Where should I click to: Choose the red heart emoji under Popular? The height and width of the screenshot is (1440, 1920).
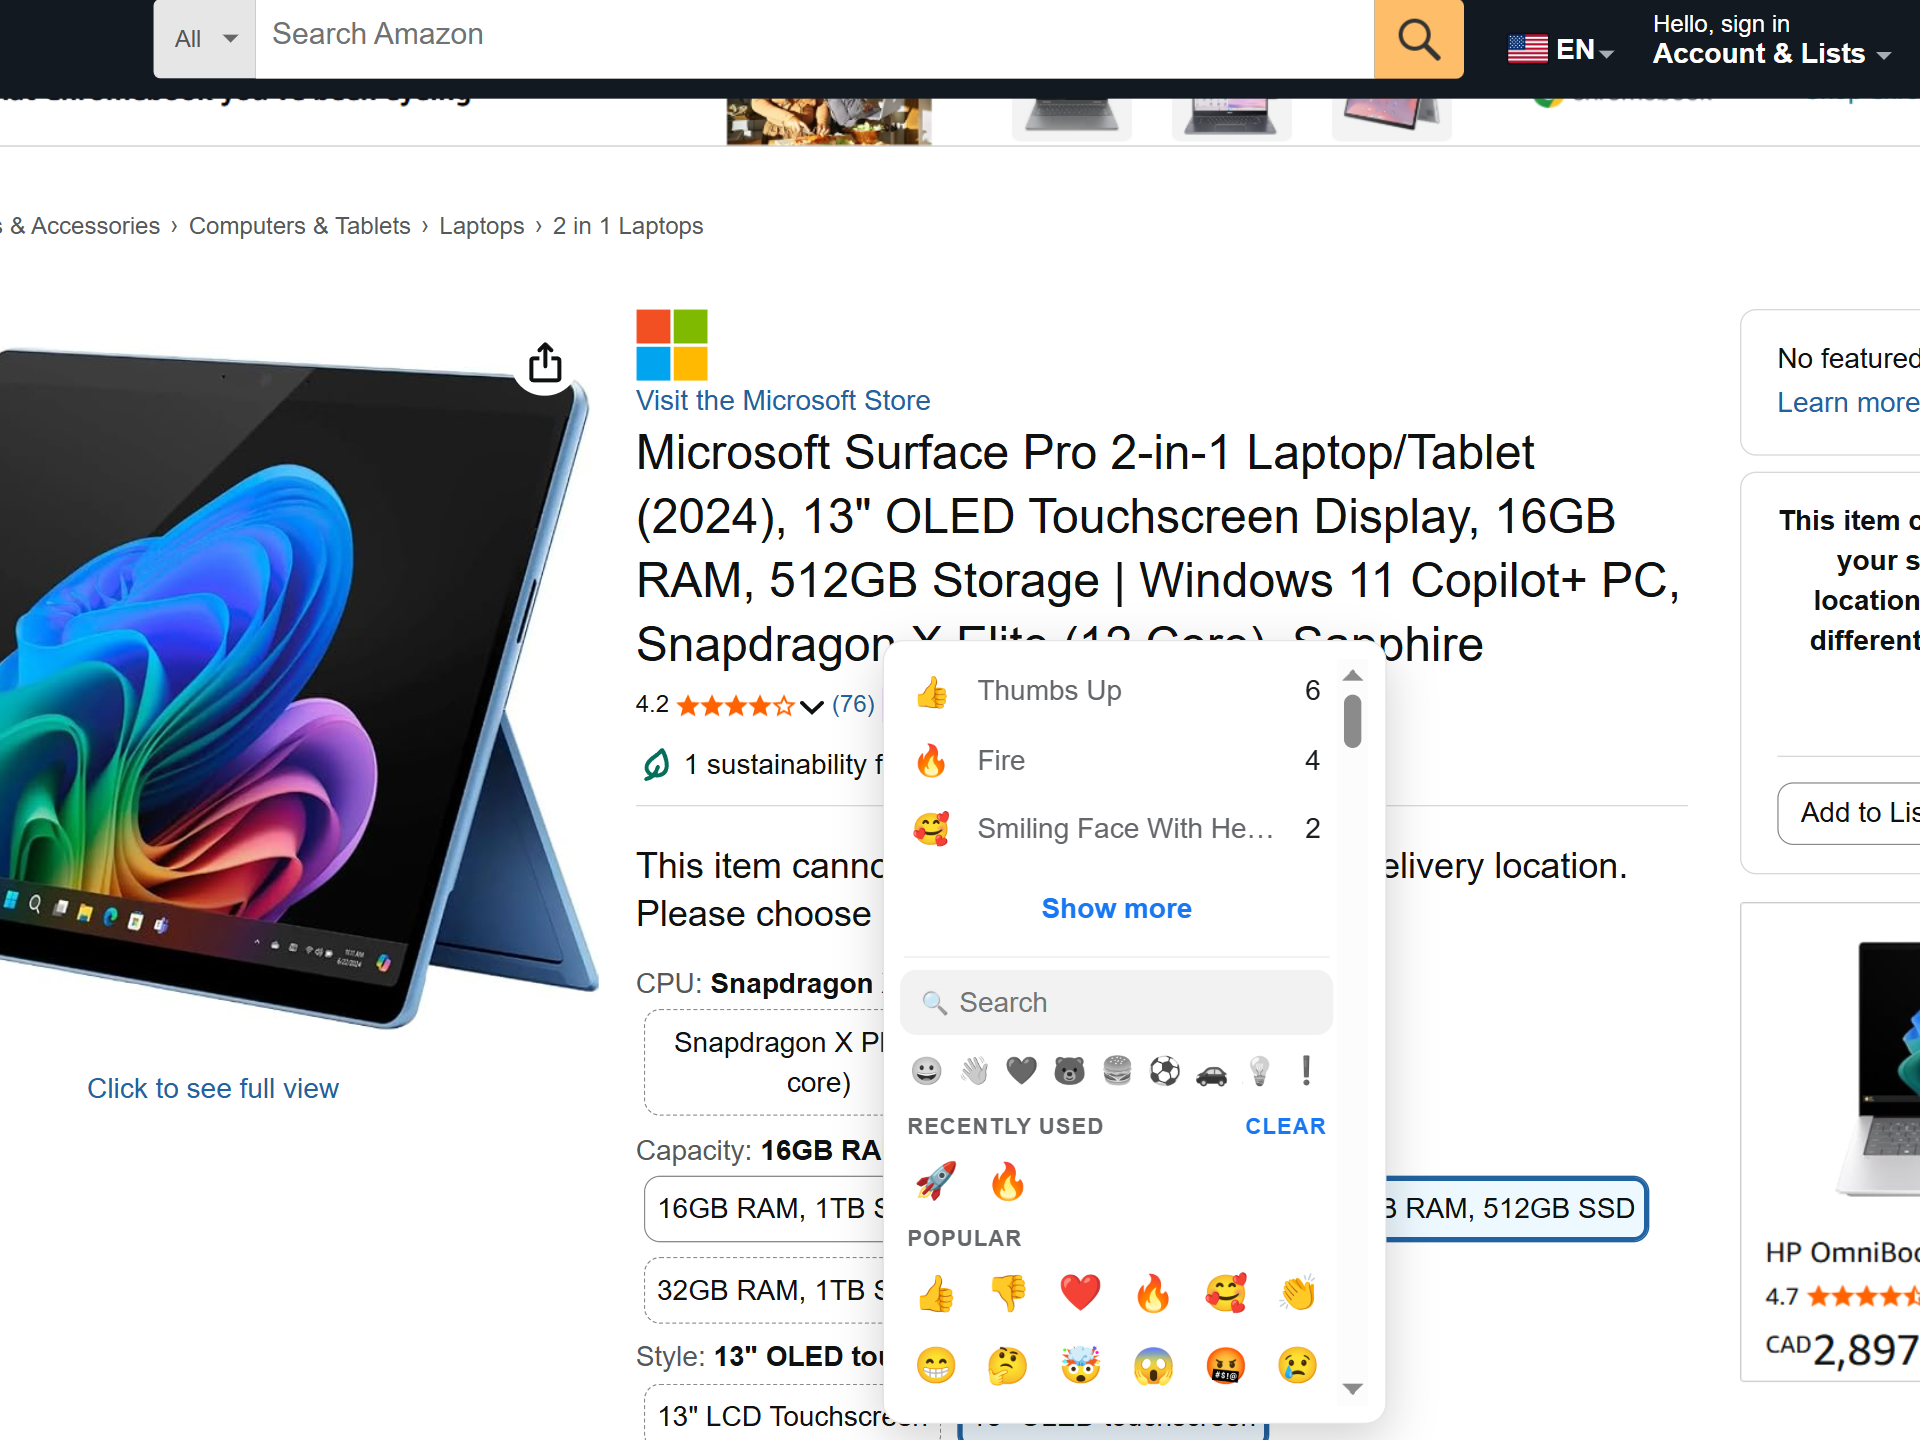tap(1080, 1293)
